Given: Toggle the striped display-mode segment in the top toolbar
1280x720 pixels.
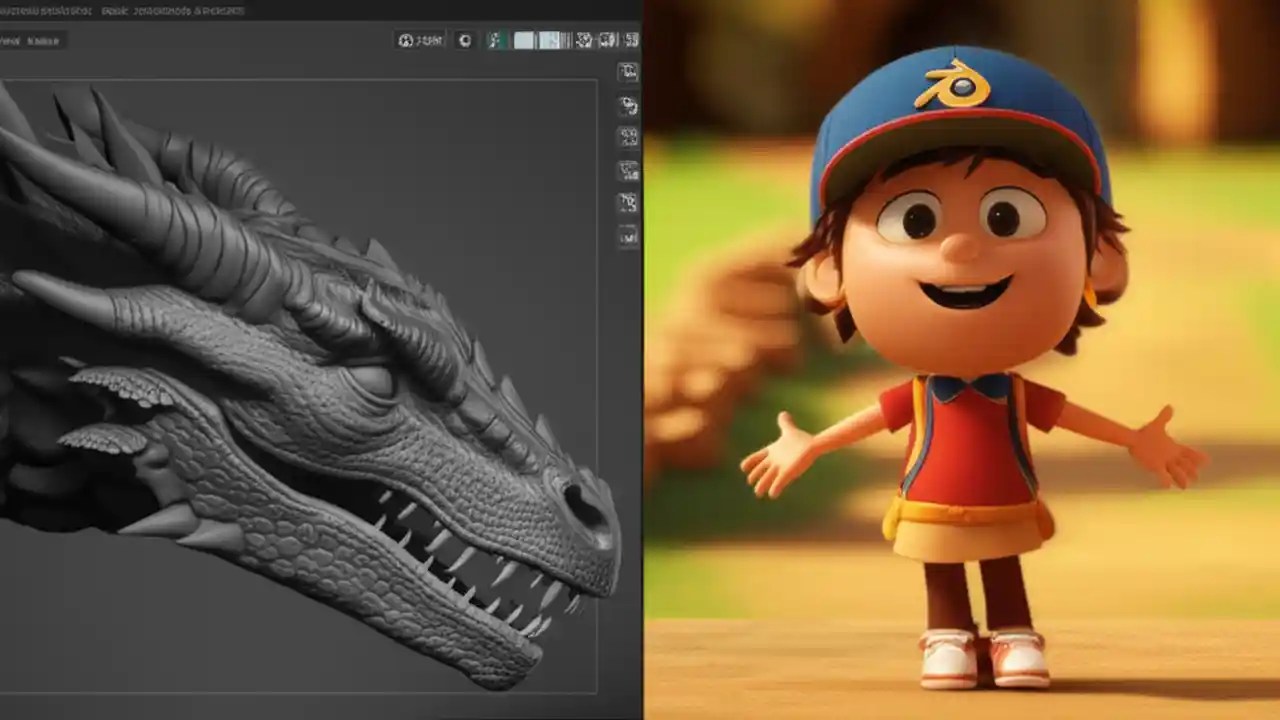Looking at the screenshot, I should (565, 40).
